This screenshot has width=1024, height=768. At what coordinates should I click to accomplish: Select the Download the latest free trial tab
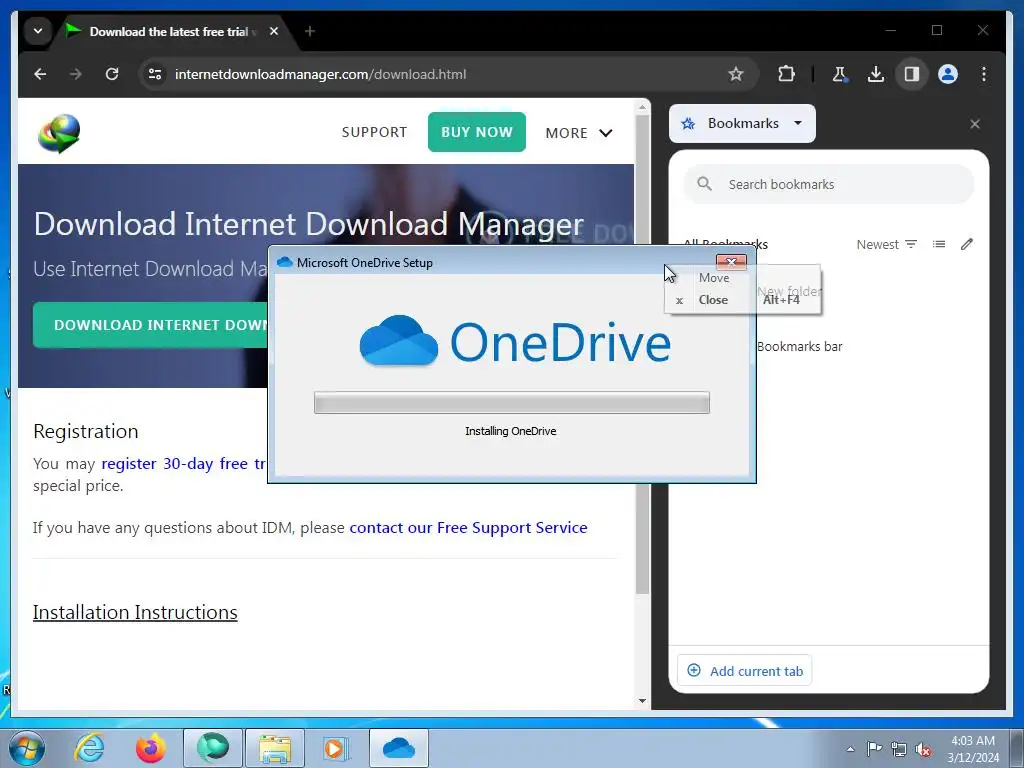coord(168,31)
